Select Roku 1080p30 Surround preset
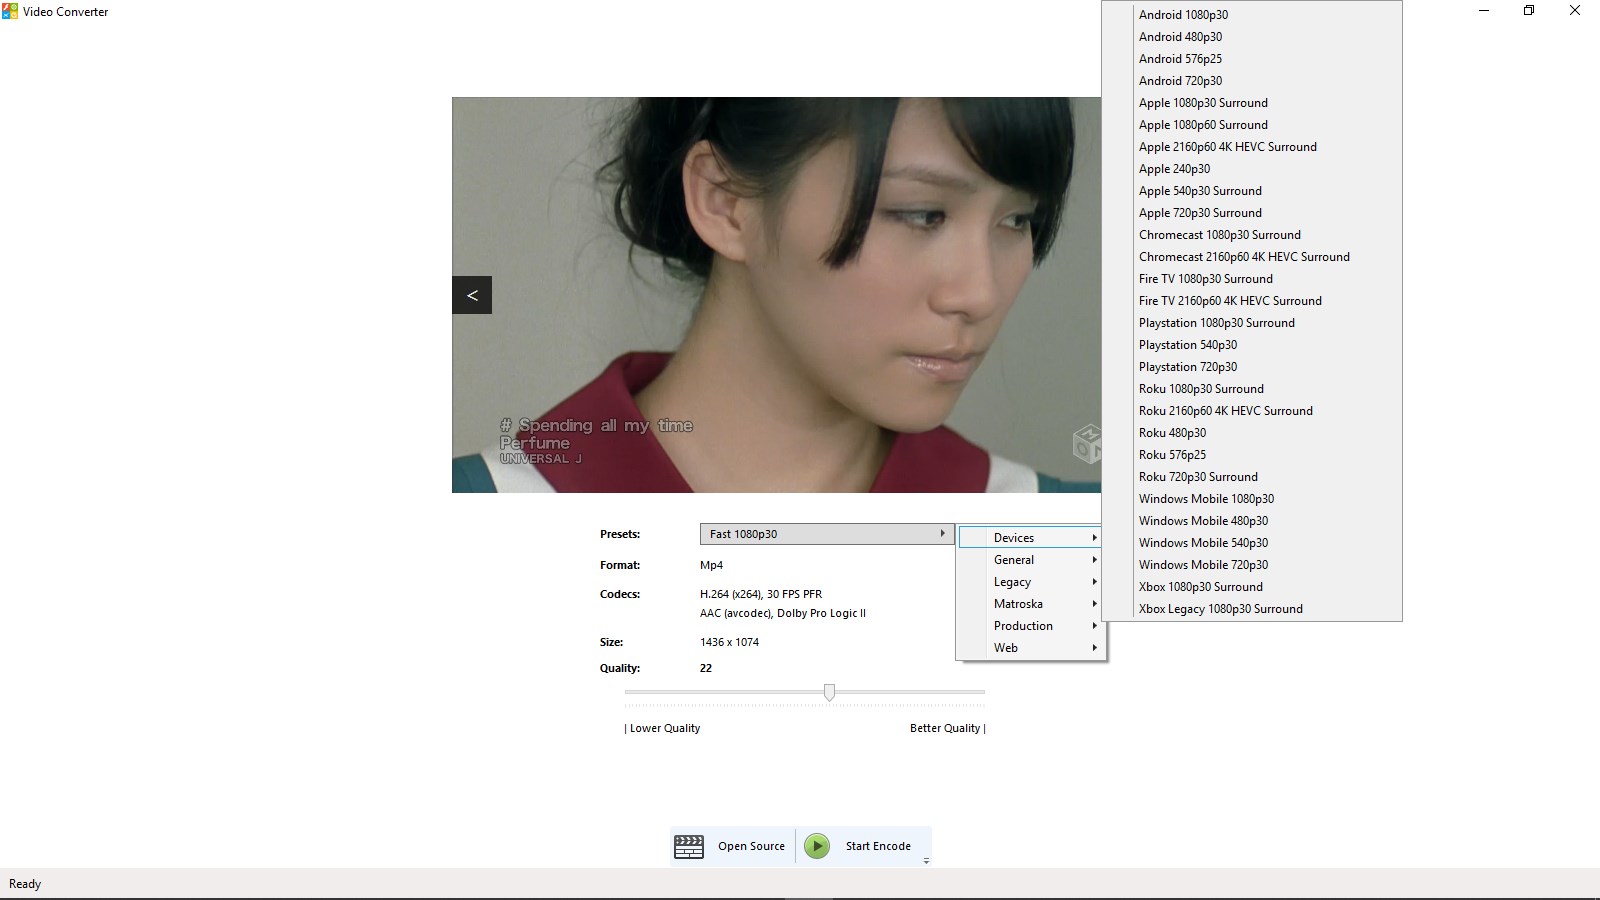 [x=1252, y=389]
